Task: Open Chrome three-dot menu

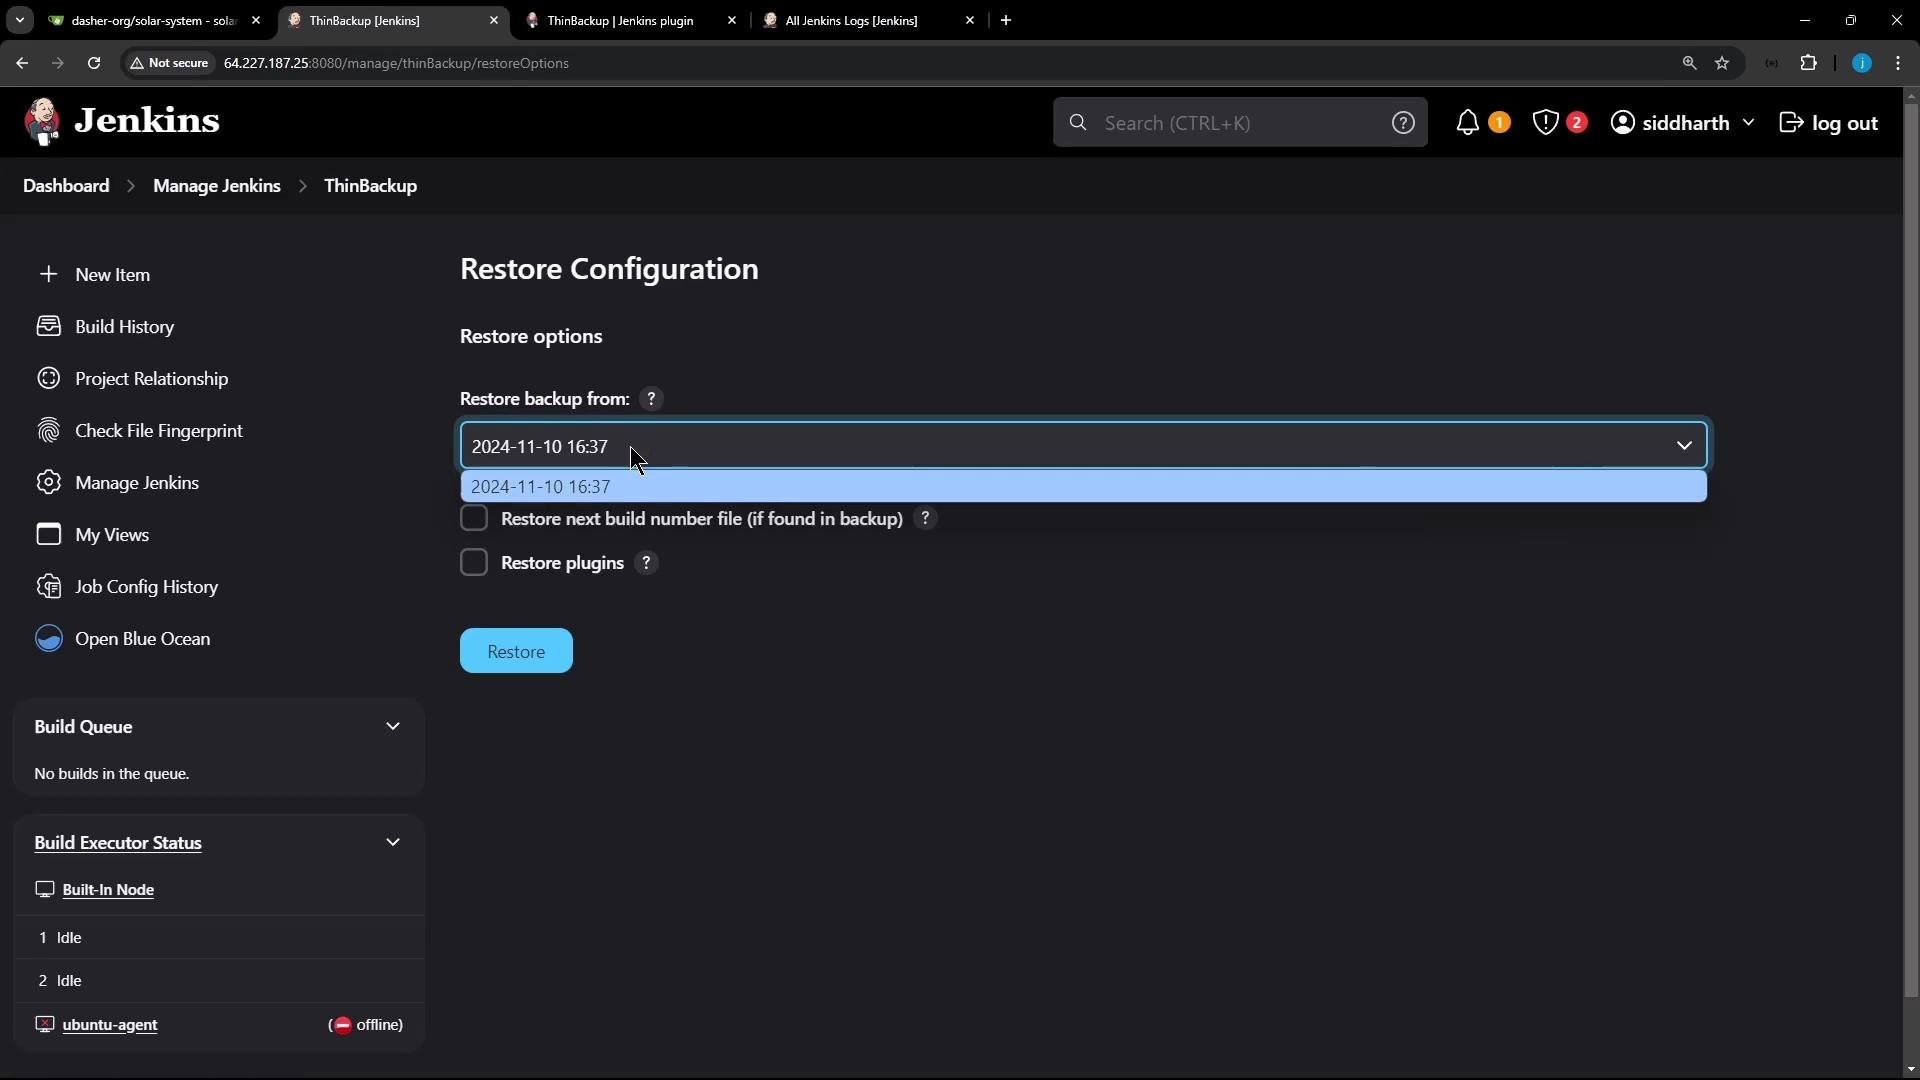Action: point(1898,63)
